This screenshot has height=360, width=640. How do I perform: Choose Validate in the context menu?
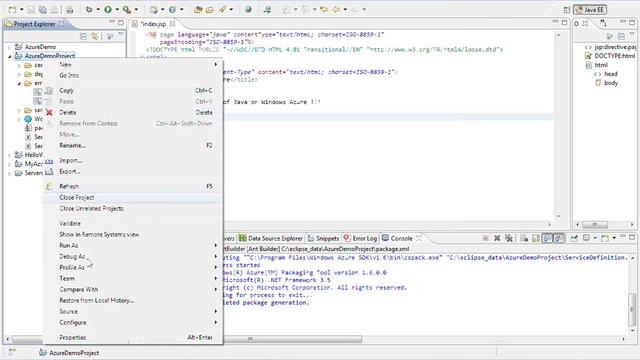132,224
